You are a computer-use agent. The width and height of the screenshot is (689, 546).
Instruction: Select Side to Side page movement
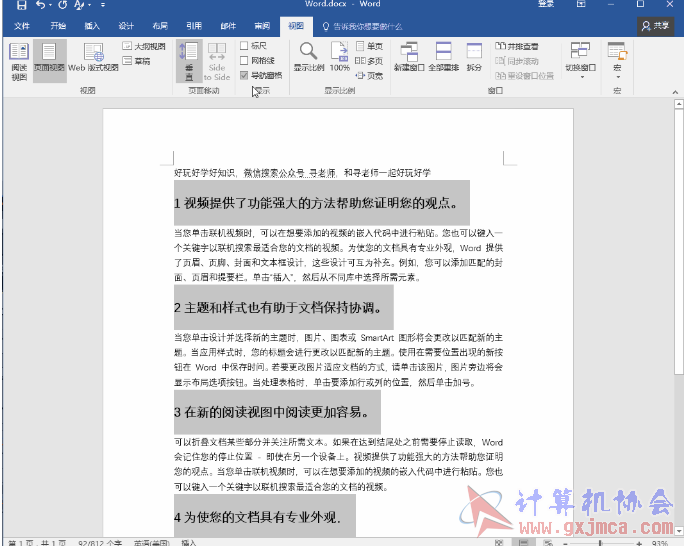tap(217, 61)
